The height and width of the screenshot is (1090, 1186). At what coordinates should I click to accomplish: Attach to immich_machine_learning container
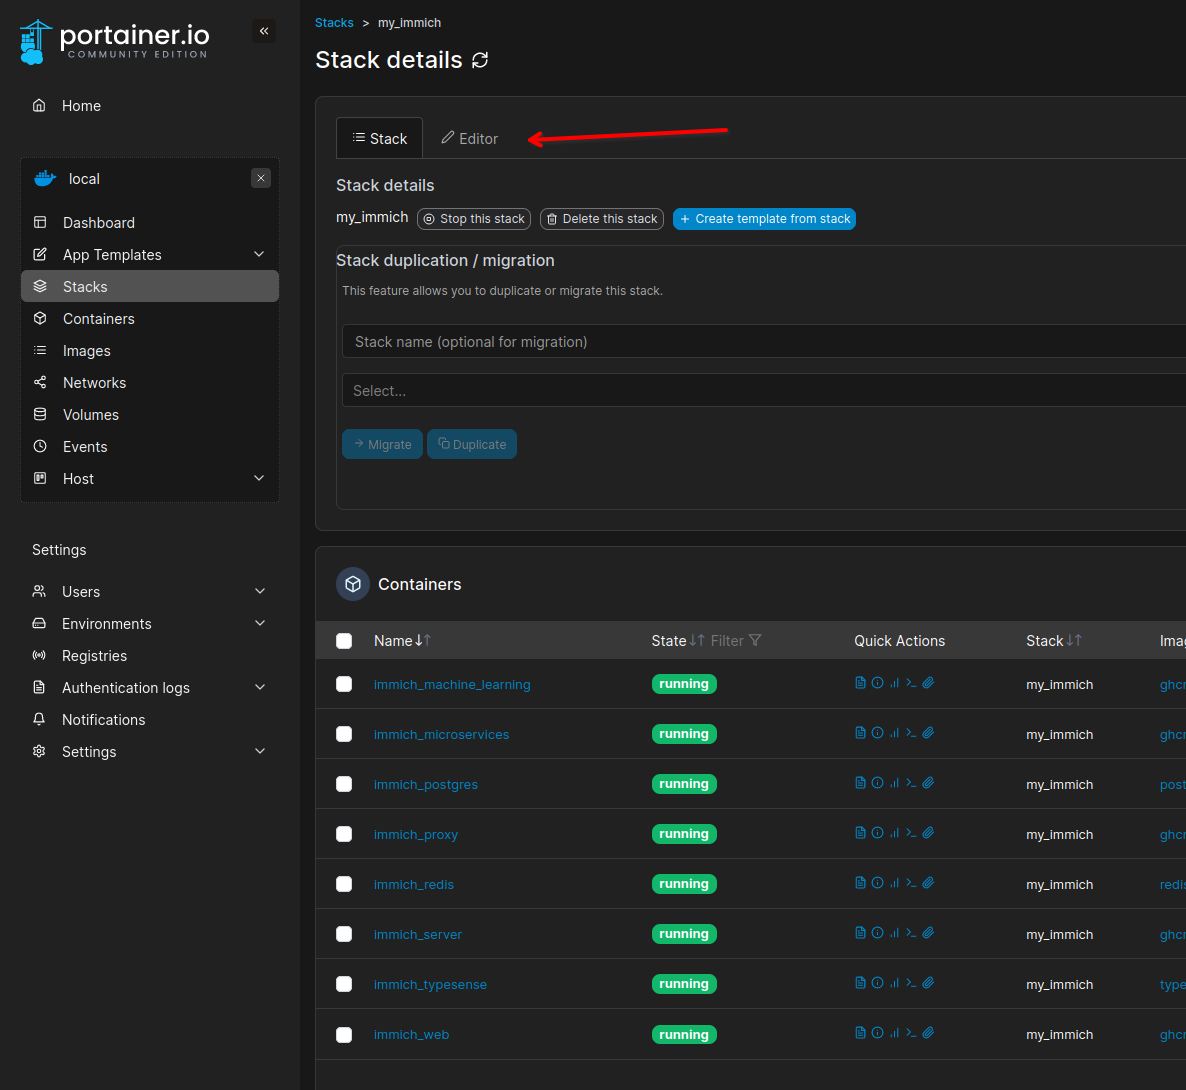(928, 683)
